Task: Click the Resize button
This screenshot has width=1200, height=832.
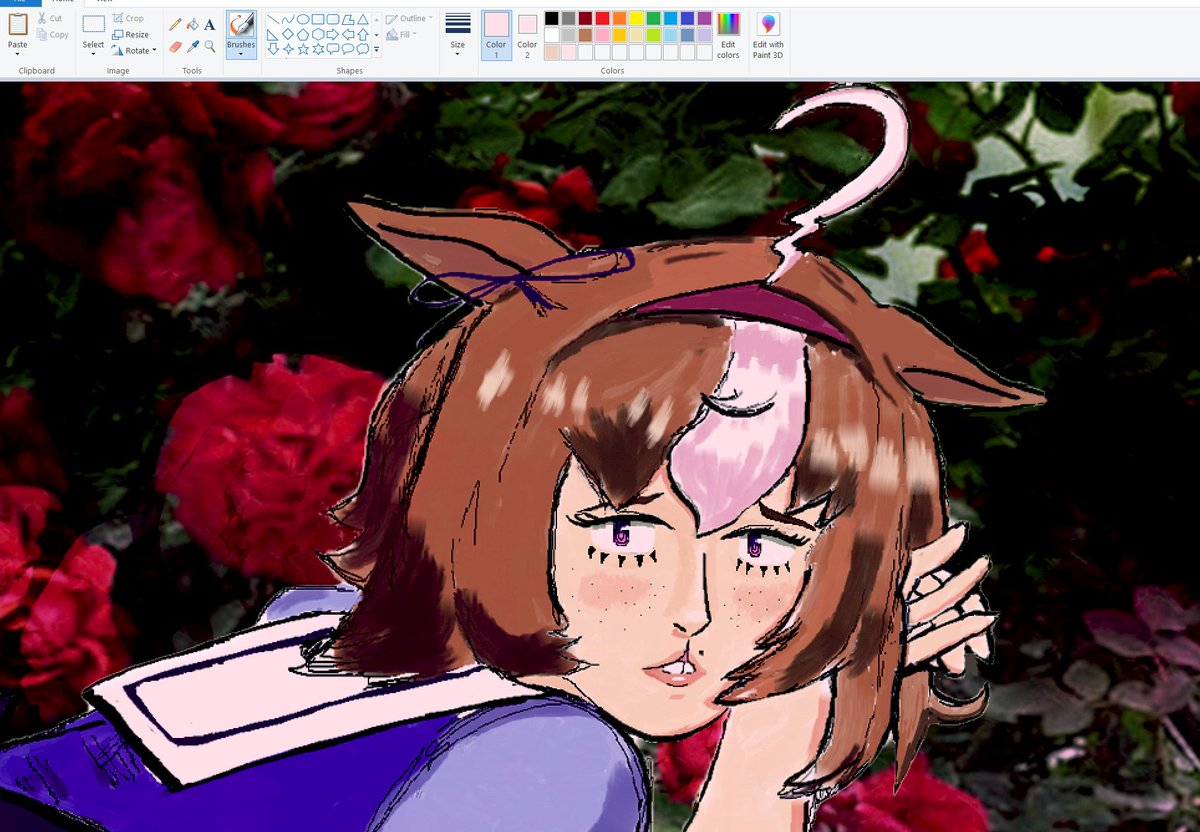Action: tap(130, 34)
